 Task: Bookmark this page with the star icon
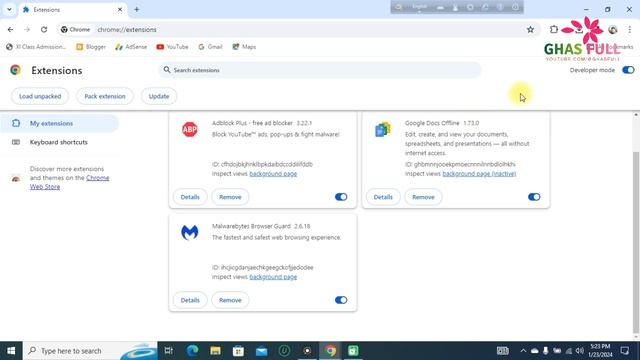pos(530,29)
